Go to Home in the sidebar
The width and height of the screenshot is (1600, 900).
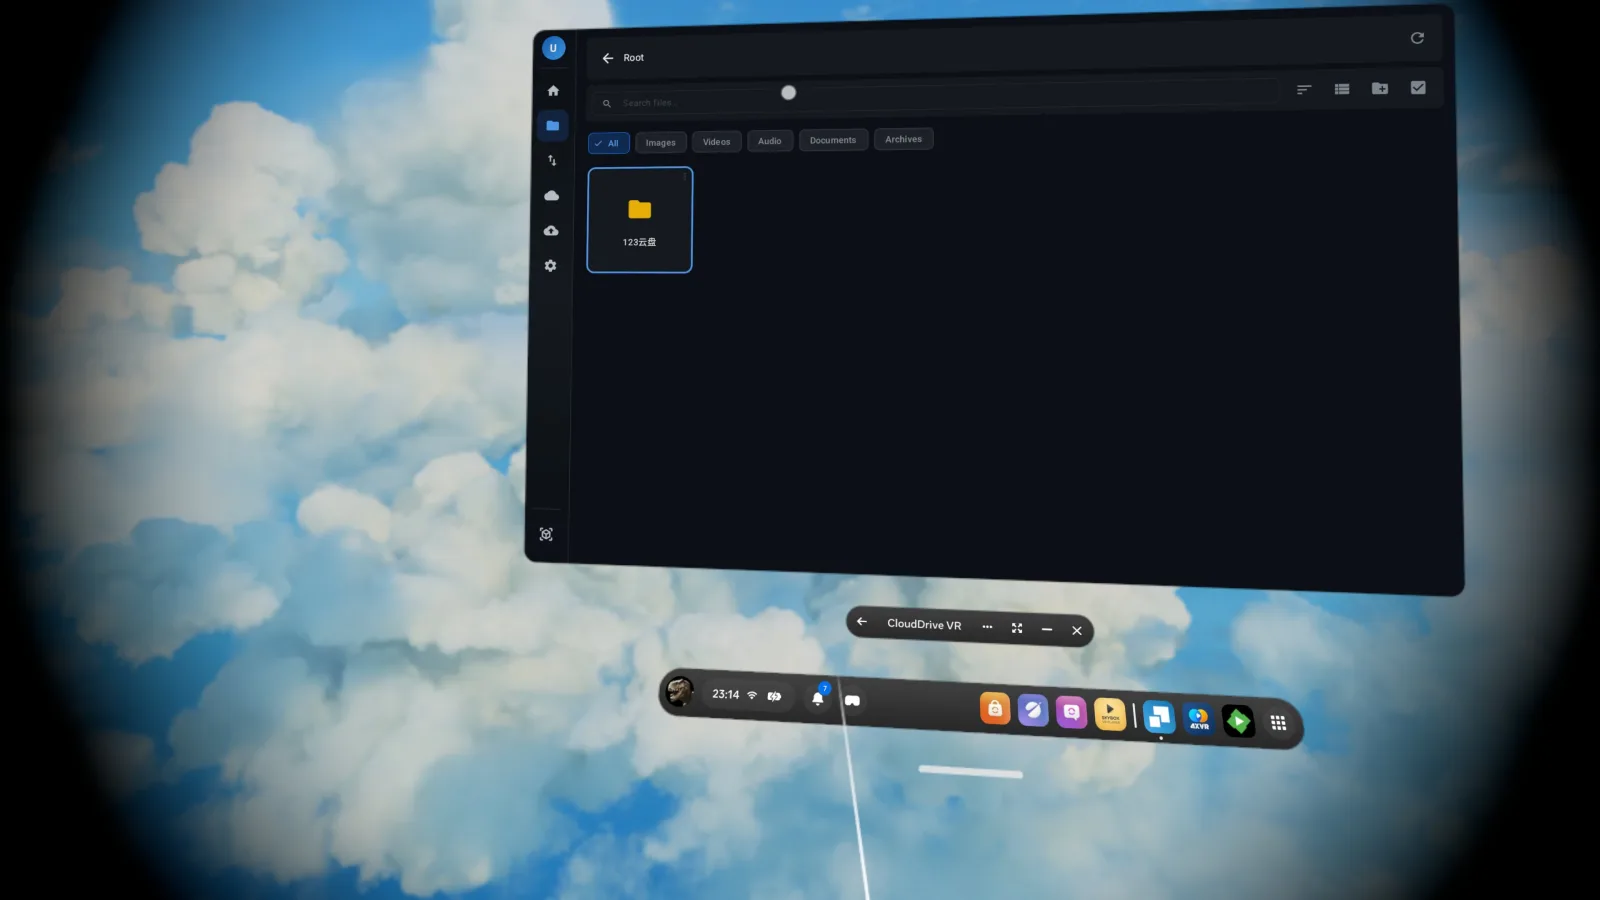point(553,91)
